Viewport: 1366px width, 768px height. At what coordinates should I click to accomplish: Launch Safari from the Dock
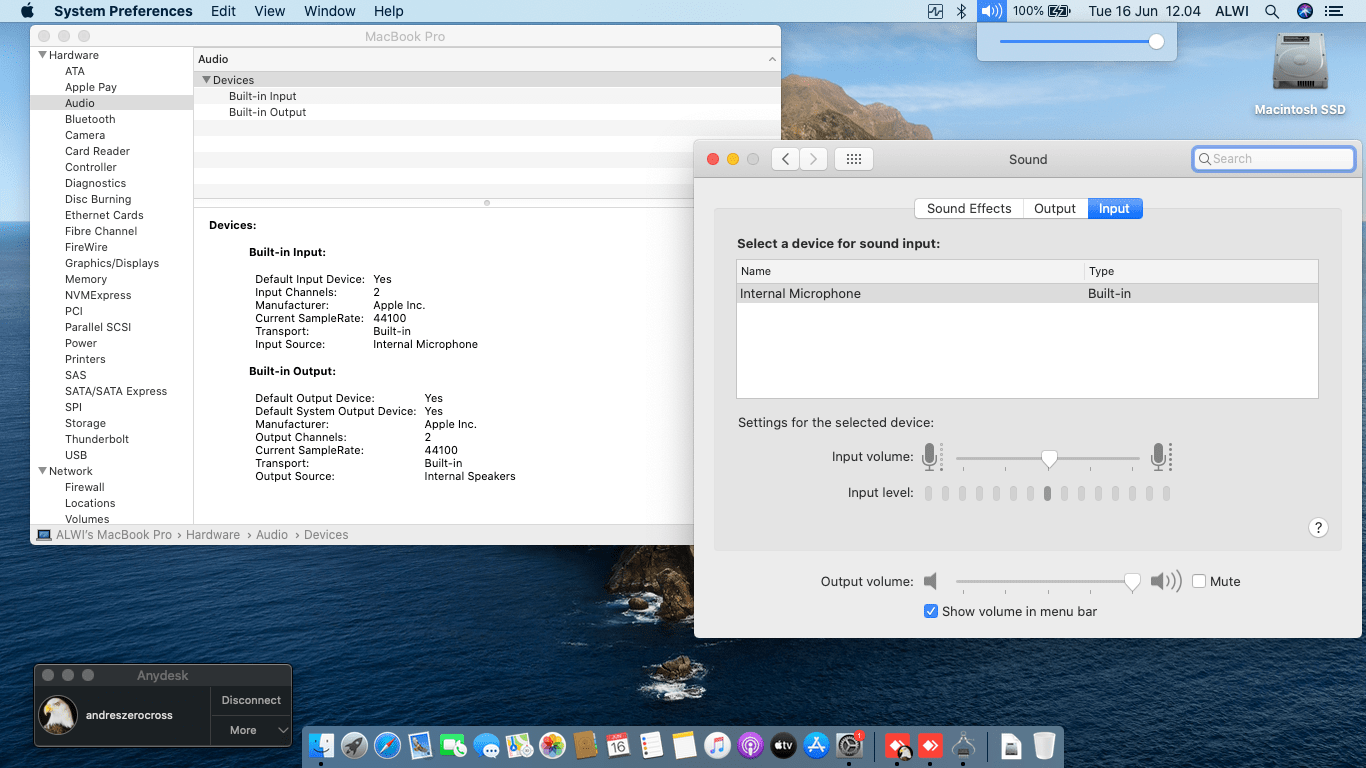[387, 745]
